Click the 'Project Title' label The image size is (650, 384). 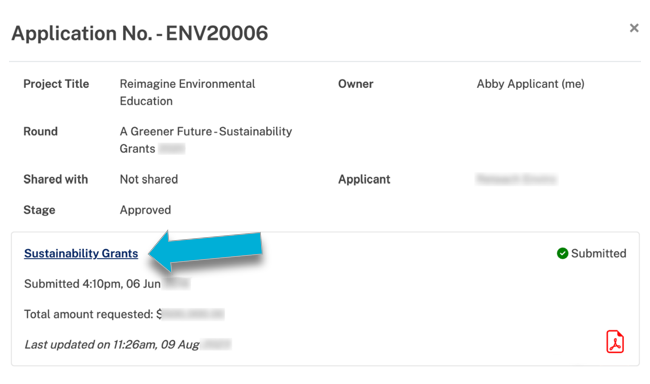[x=56, y=84]
